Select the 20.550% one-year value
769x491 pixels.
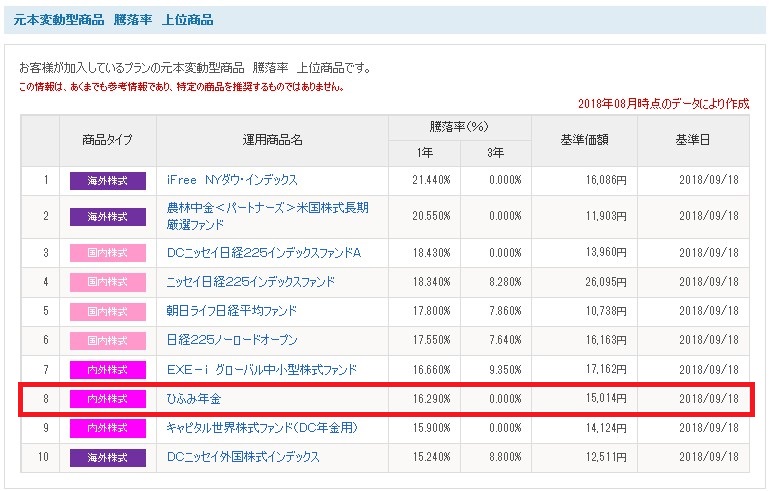point(431,216)
